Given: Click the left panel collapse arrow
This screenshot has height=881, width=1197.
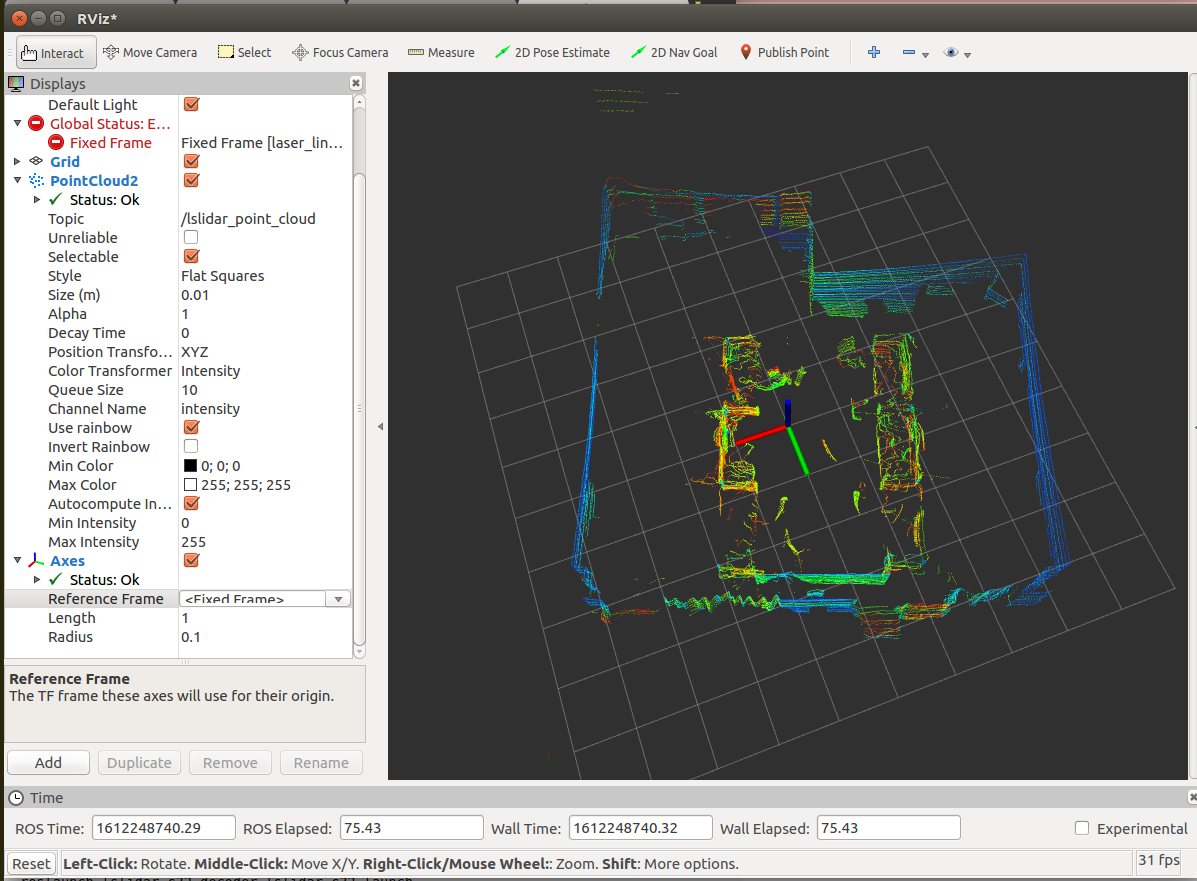Looking at the screenshot, I should pos(380,427).
